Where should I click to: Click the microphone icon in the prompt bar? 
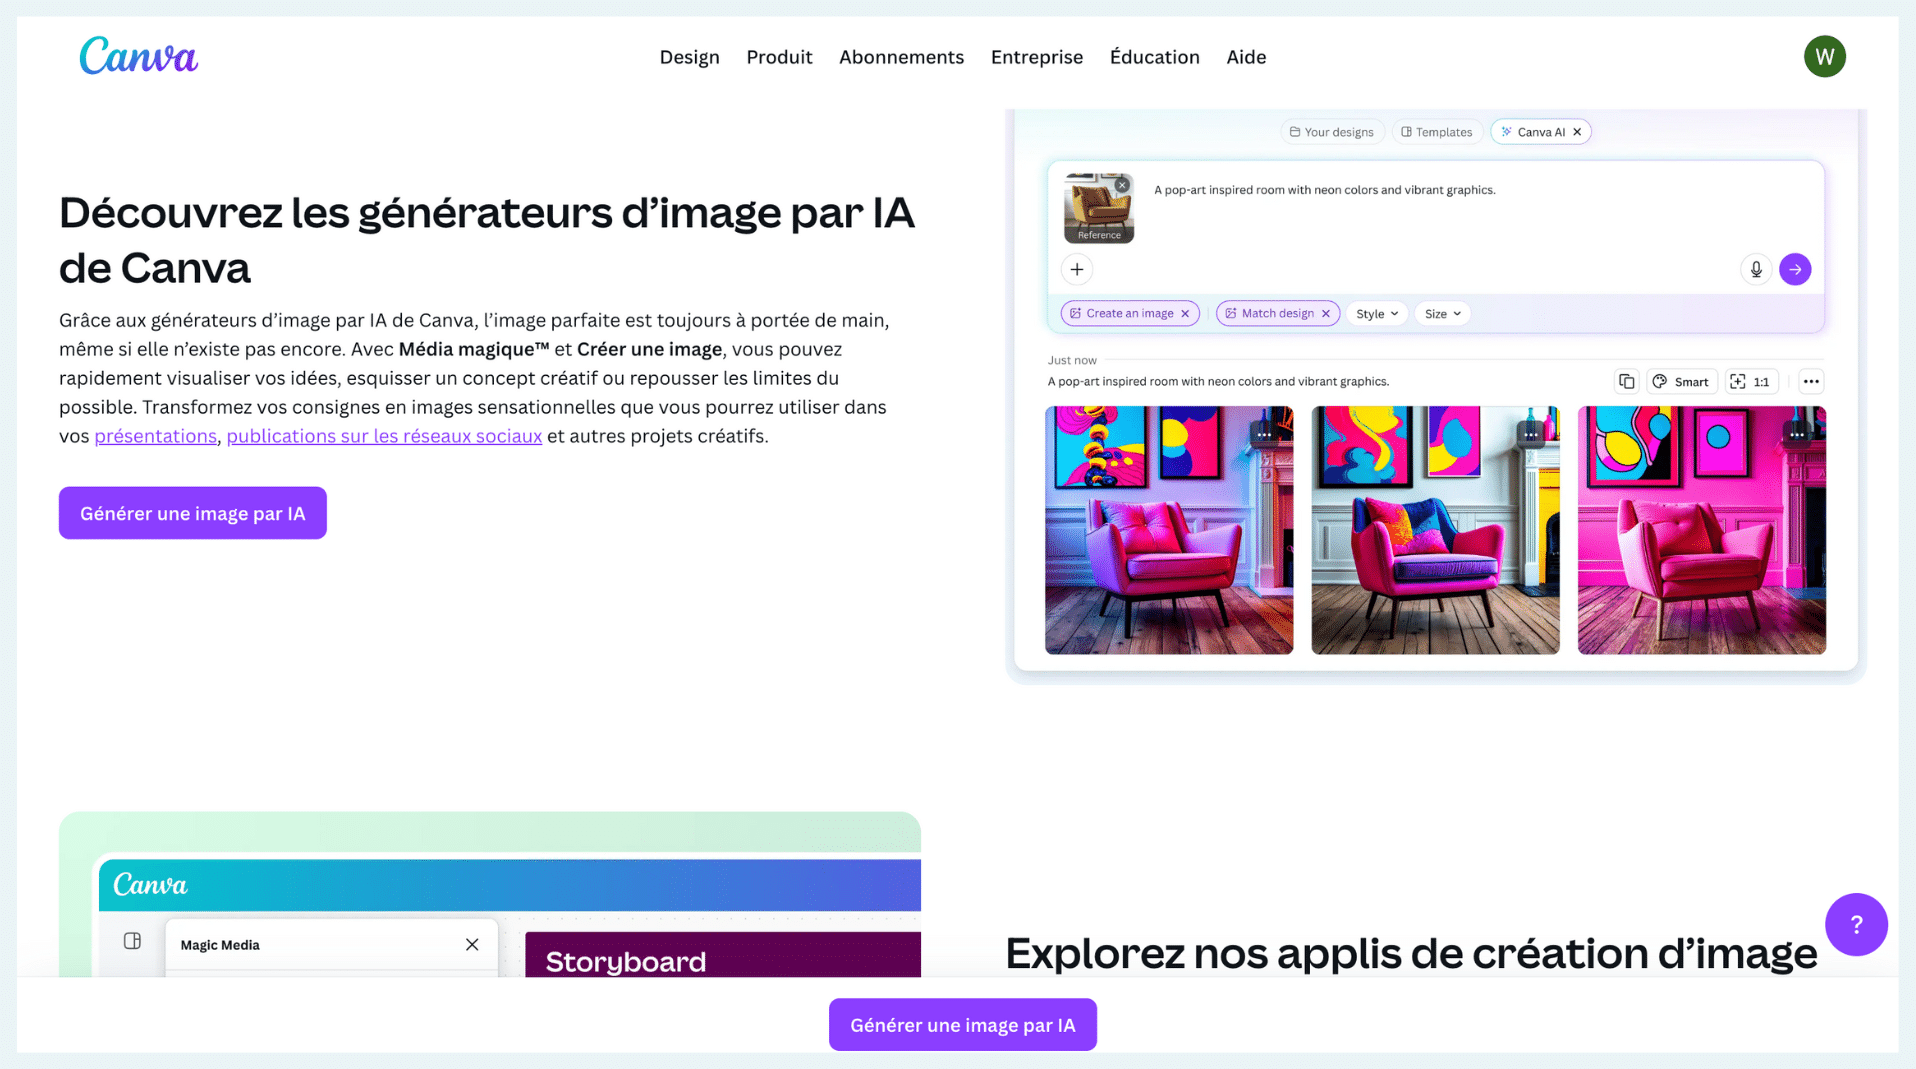coord(1756,269)
